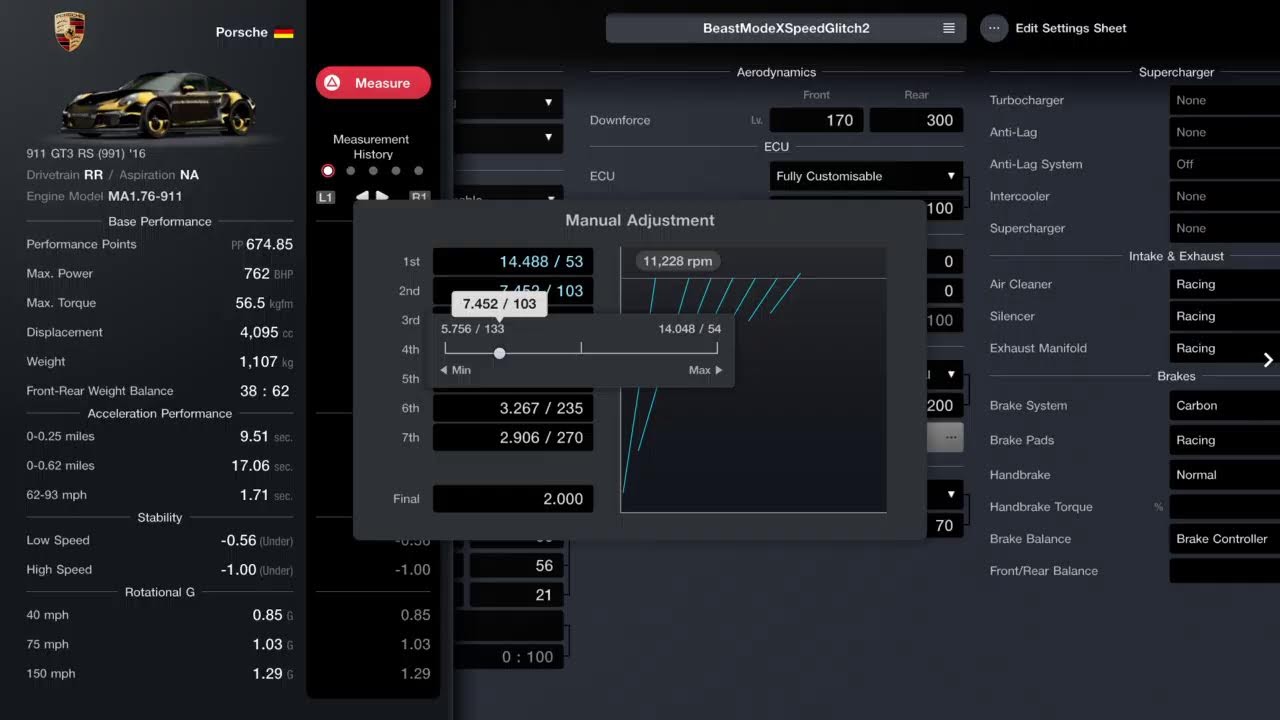Click the Handbrake Torque field
The height and width of the screenshot is (720, 1280).
coord(1224,507)
